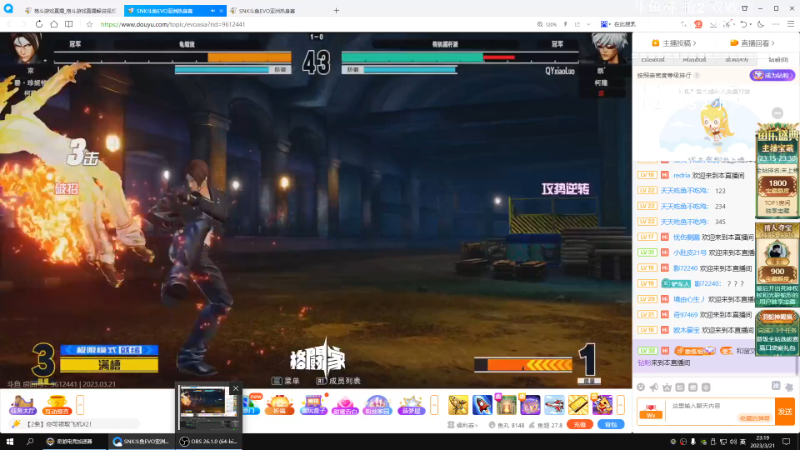Screen dimensions: 800x450
Task: Open the Windows notification center icon
Action: [786, 441]
